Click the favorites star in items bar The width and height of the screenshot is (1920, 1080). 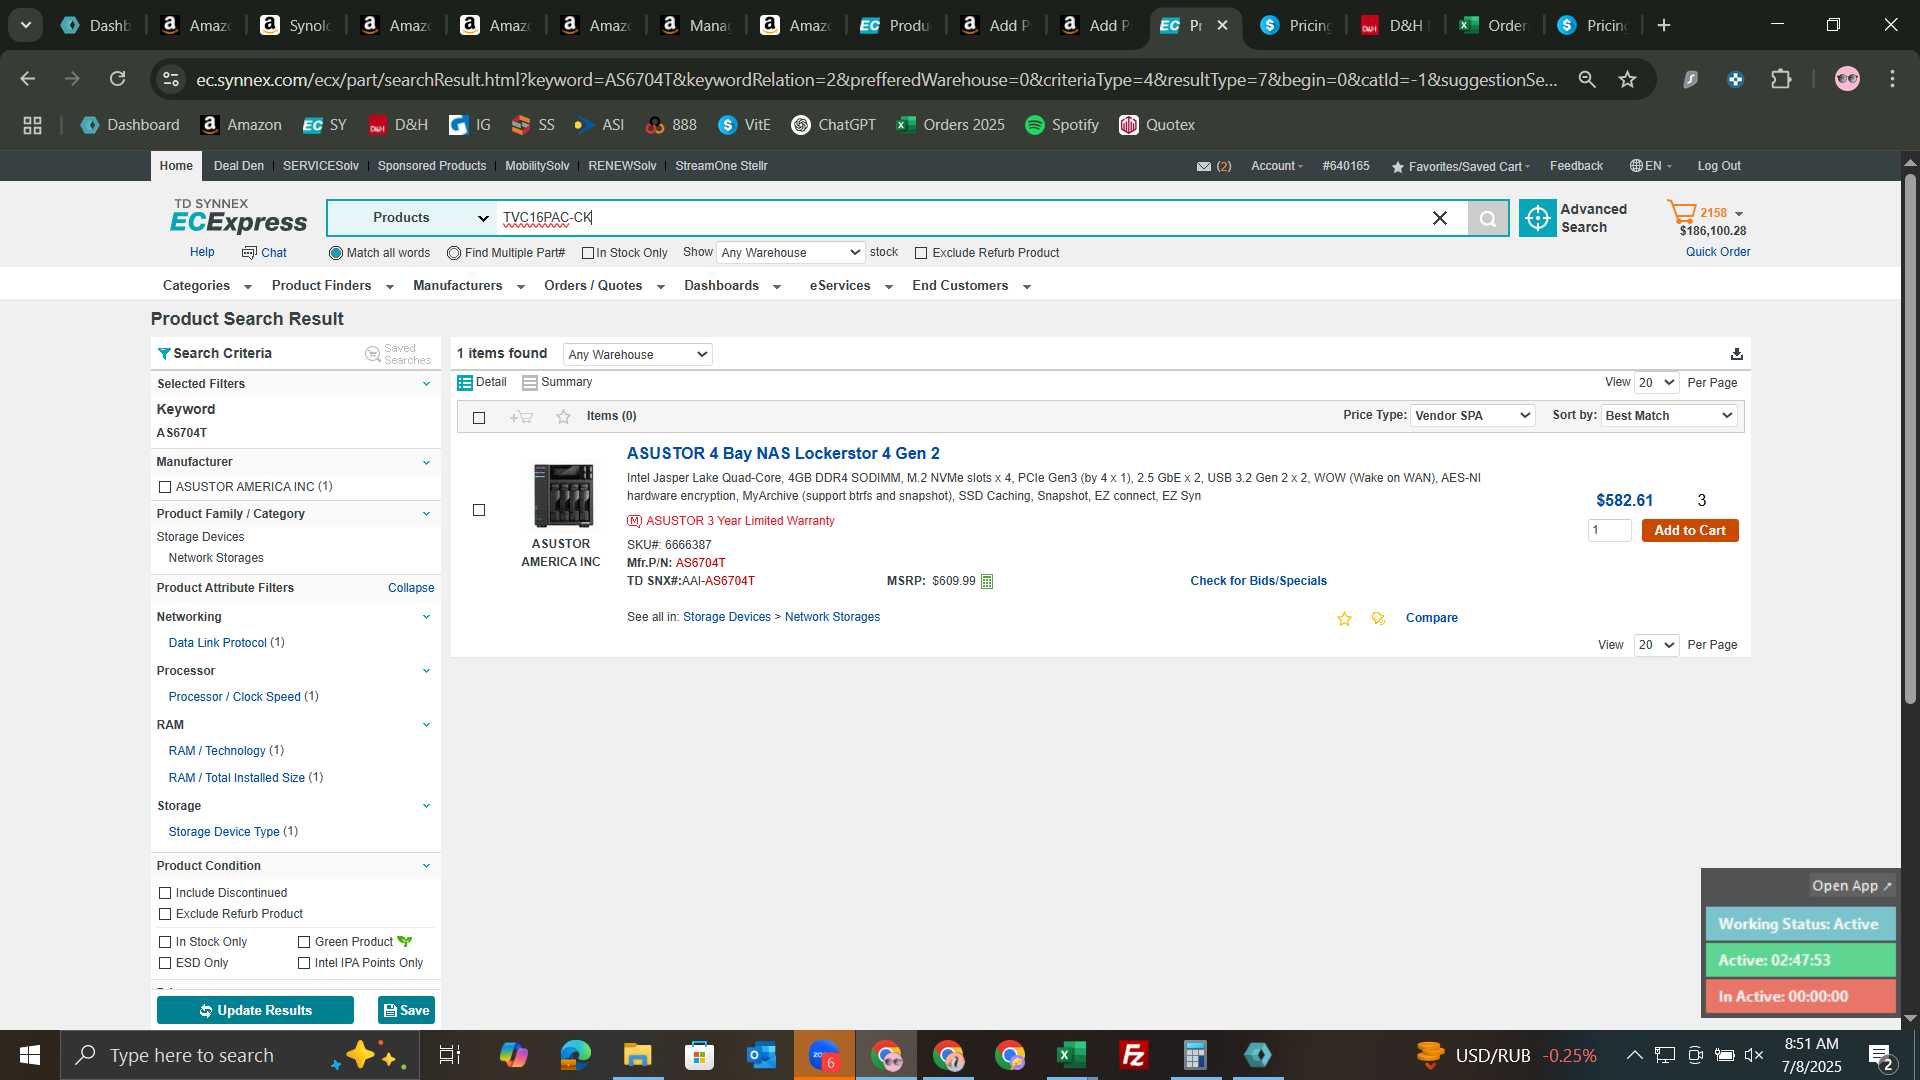(564, 417)
